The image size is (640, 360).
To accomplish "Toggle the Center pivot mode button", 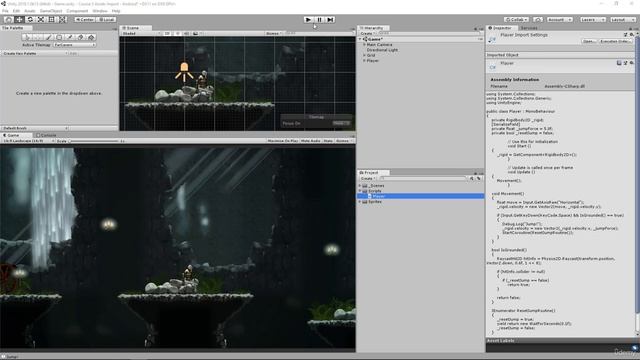I will [84, 19].
